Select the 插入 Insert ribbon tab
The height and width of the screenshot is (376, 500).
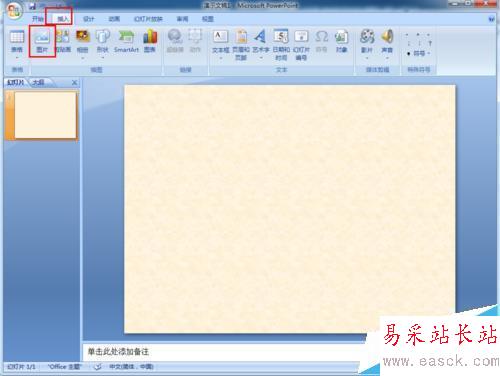point(62,19)
